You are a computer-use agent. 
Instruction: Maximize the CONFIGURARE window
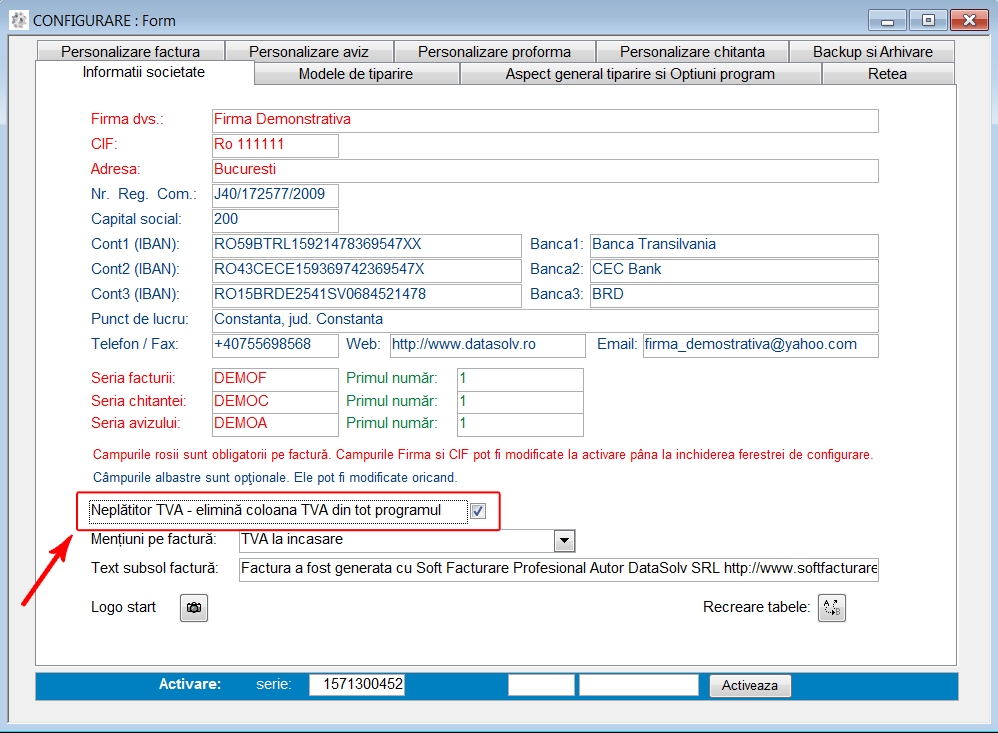928,20
